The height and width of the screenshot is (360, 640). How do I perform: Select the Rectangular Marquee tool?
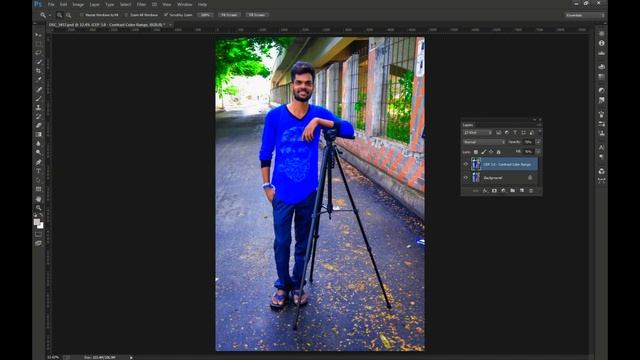pos(38,44)
